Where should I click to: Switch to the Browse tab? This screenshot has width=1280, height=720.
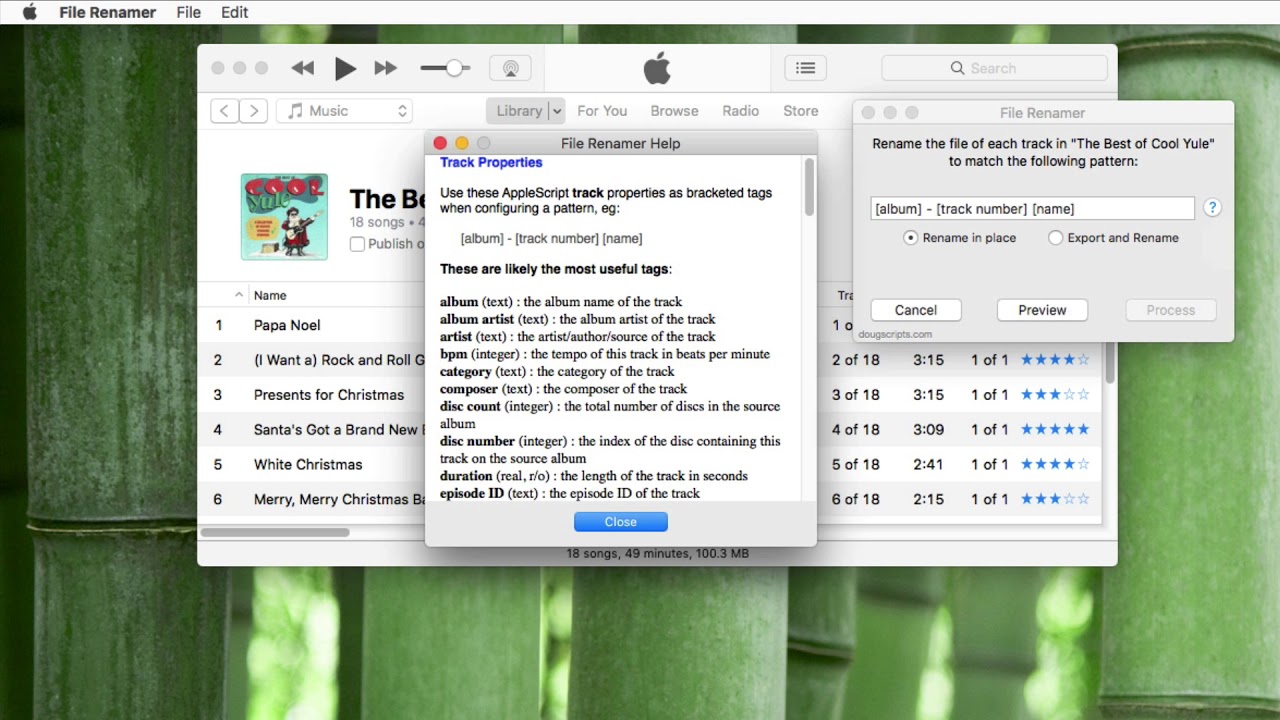coord(674,111)
